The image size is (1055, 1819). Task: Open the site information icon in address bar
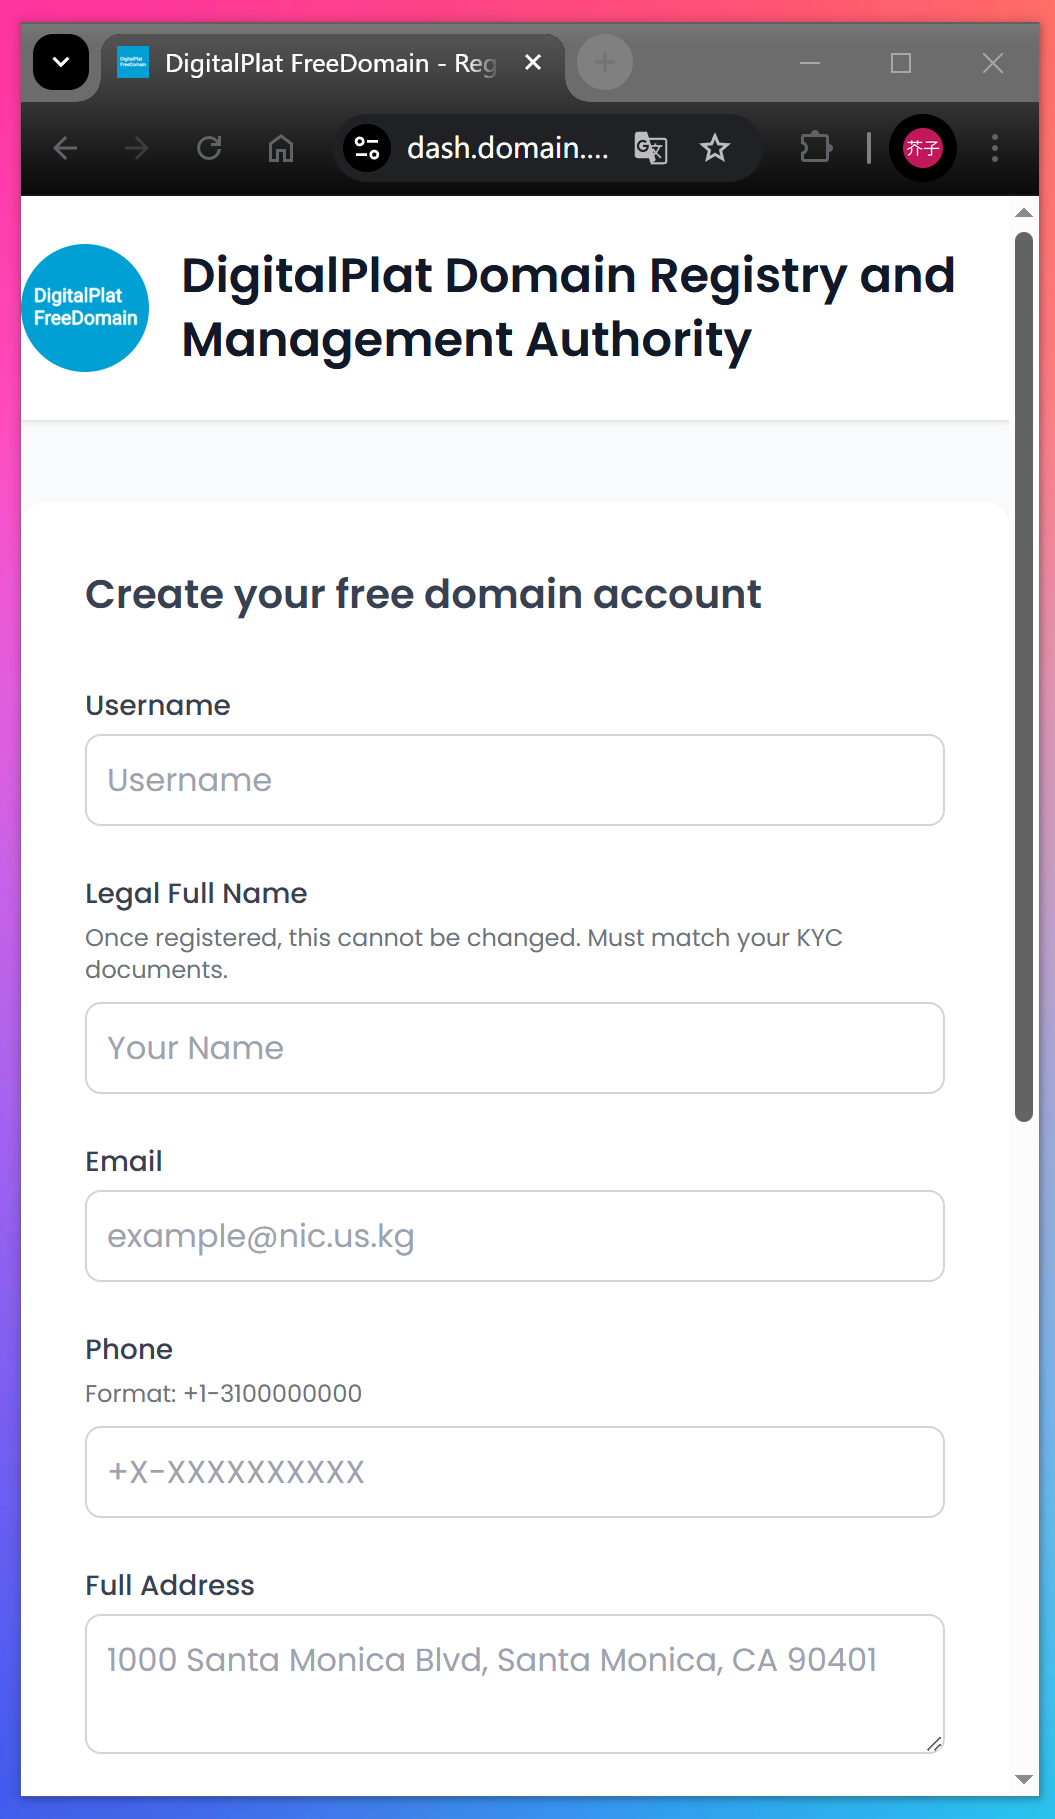[367, 149]
